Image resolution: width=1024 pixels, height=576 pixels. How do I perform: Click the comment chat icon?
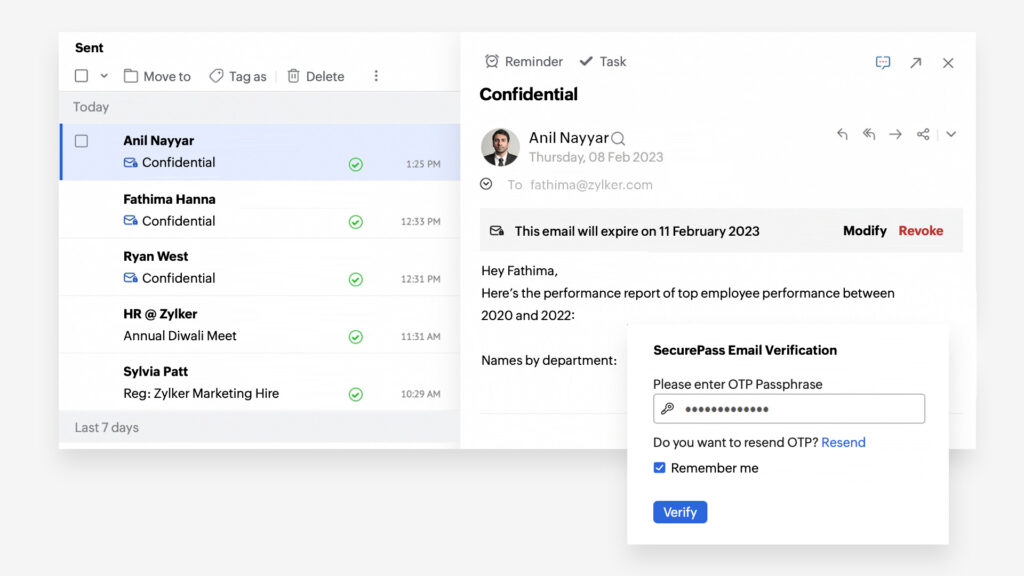tap(883, 63)
